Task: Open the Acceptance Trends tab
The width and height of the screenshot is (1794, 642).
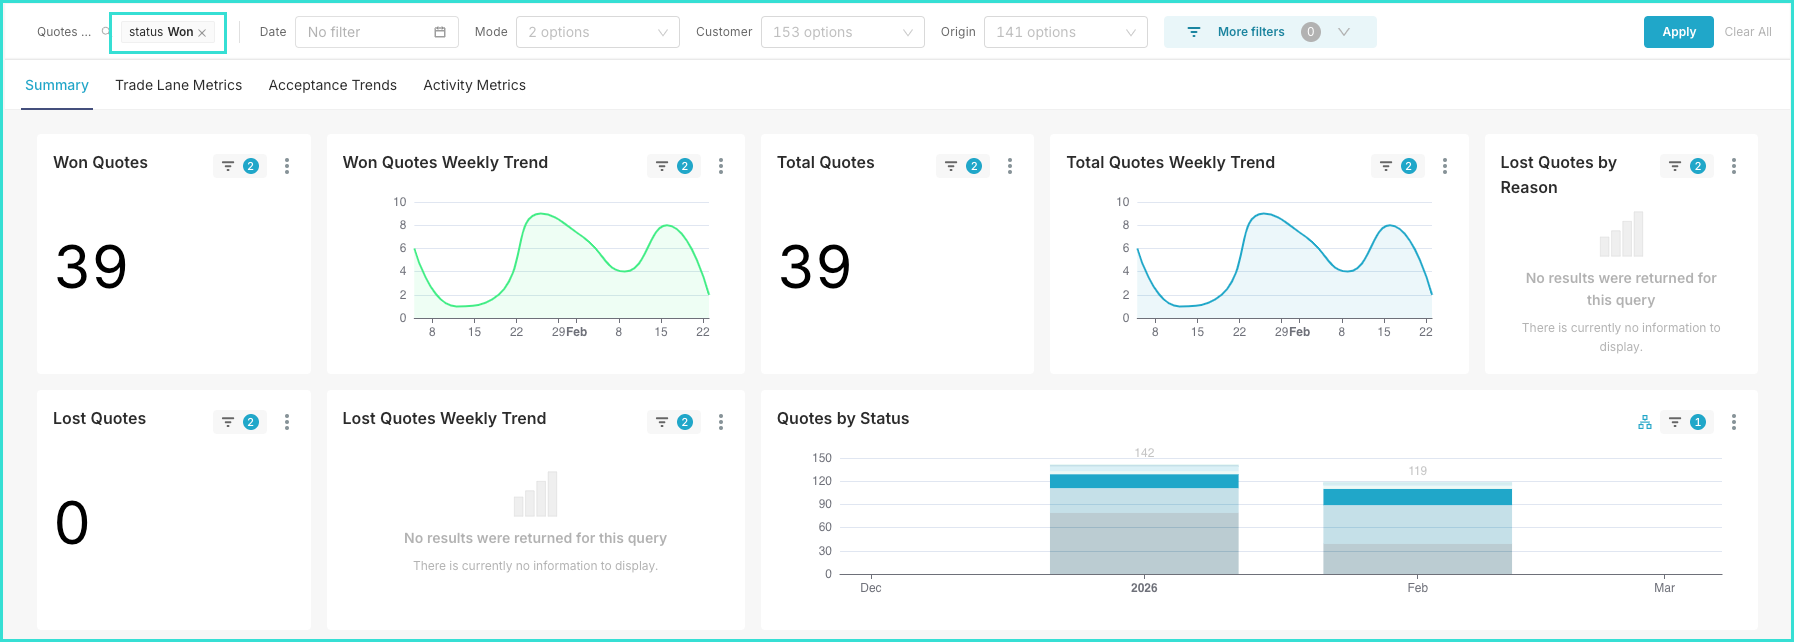Action: [x=332, y=85]
